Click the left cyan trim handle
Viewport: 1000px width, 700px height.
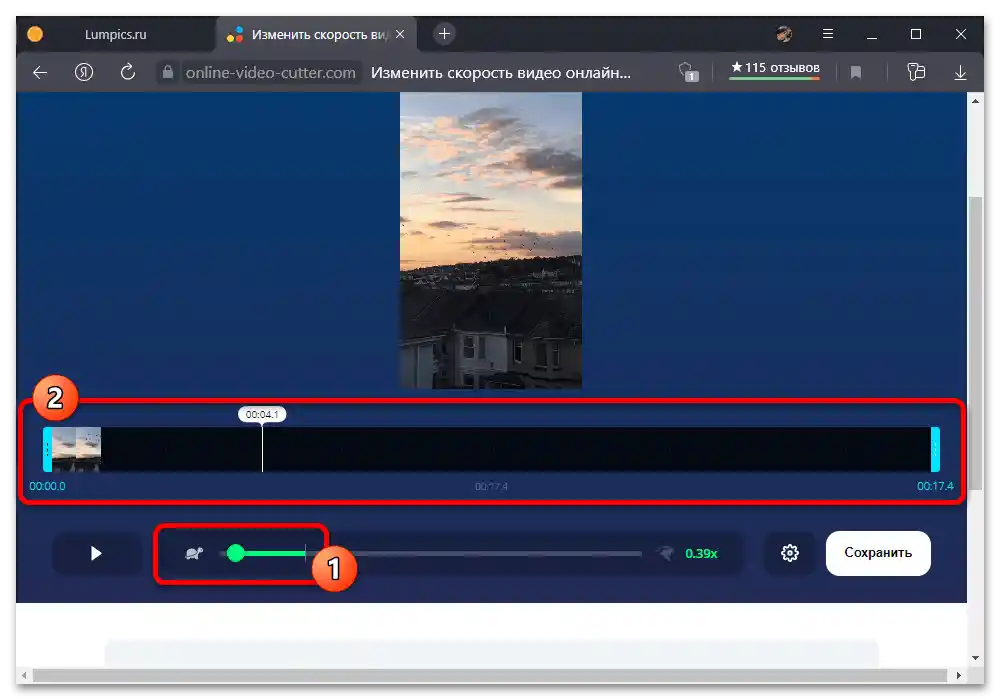[47, 449]
